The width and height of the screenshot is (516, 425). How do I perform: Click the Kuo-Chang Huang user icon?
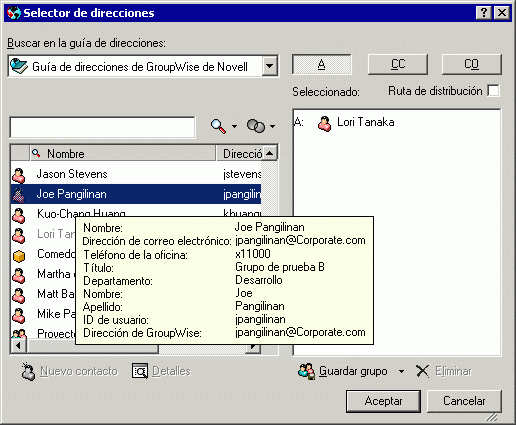tap(19, 215)
